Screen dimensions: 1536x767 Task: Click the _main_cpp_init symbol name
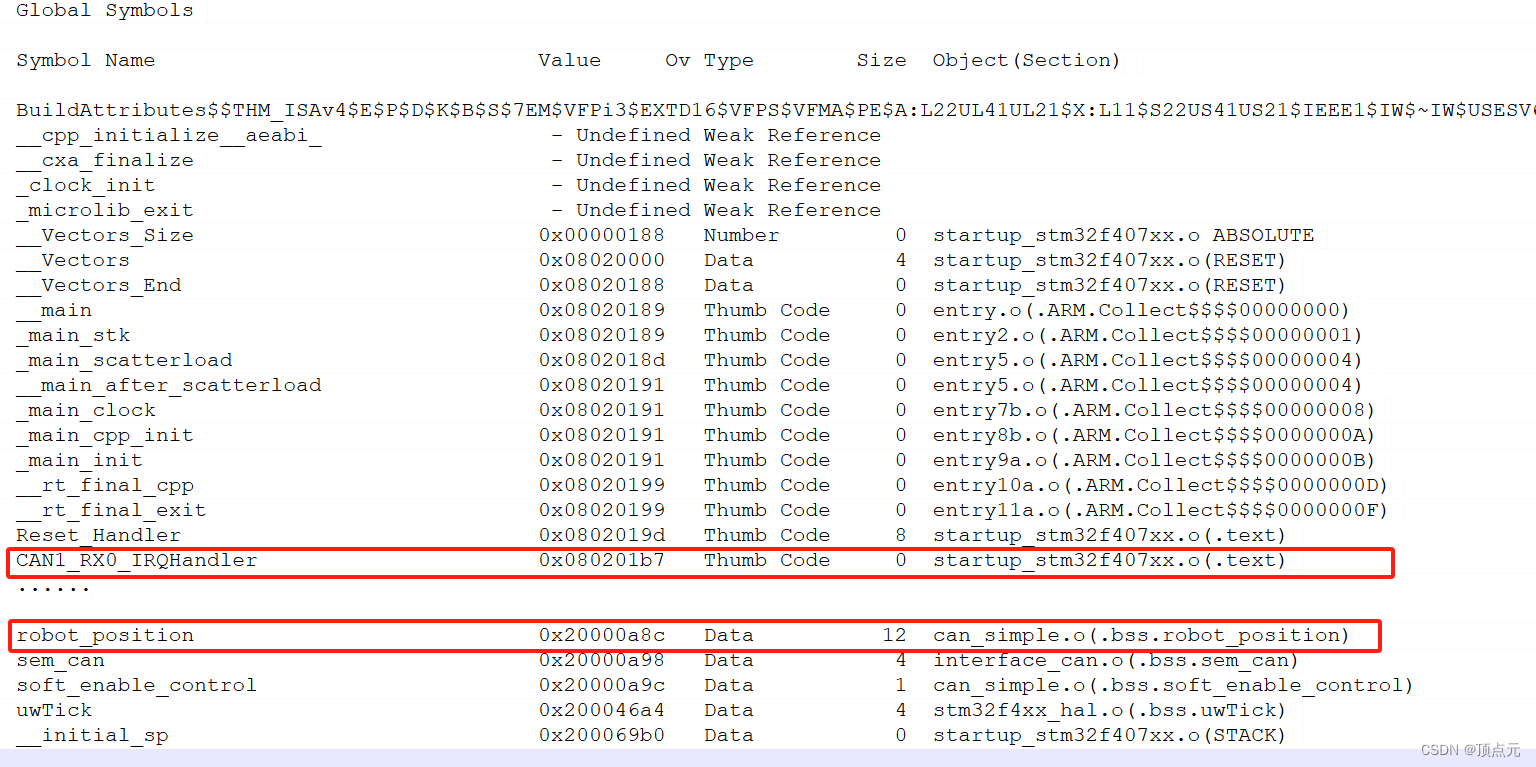(x=105, y=435)
